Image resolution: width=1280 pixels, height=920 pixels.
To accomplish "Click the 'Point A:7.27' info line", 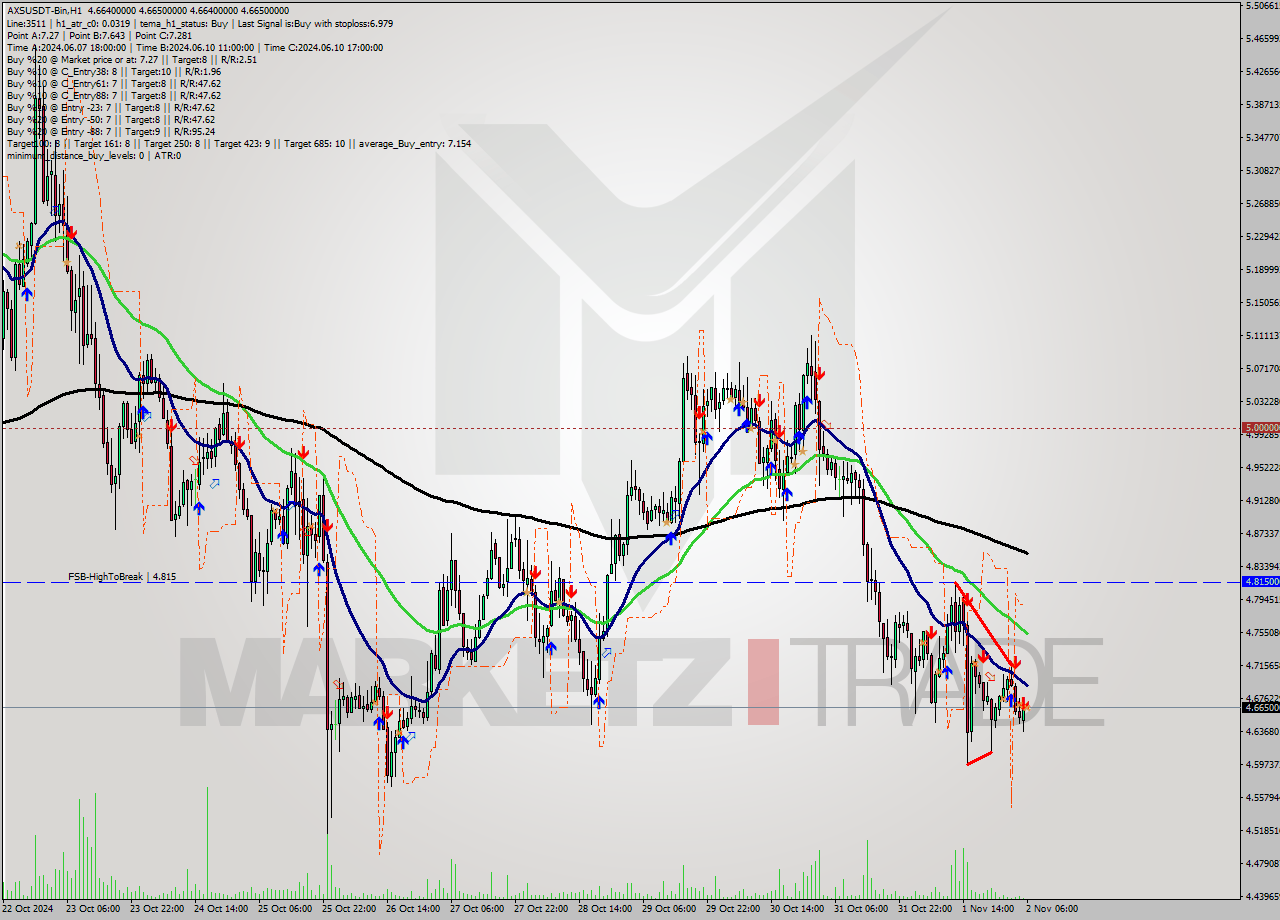I will (34, 35).
